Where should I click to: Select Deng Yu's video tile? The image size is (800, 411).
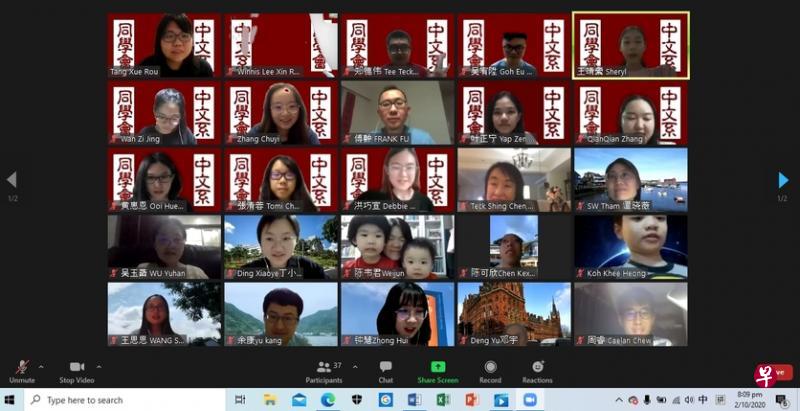click(514, 314)
